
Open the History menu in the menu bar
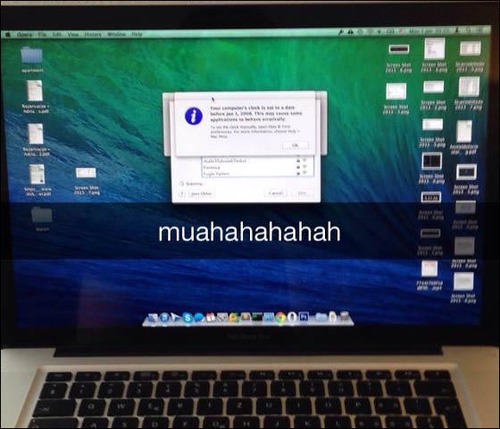[92, 34]
